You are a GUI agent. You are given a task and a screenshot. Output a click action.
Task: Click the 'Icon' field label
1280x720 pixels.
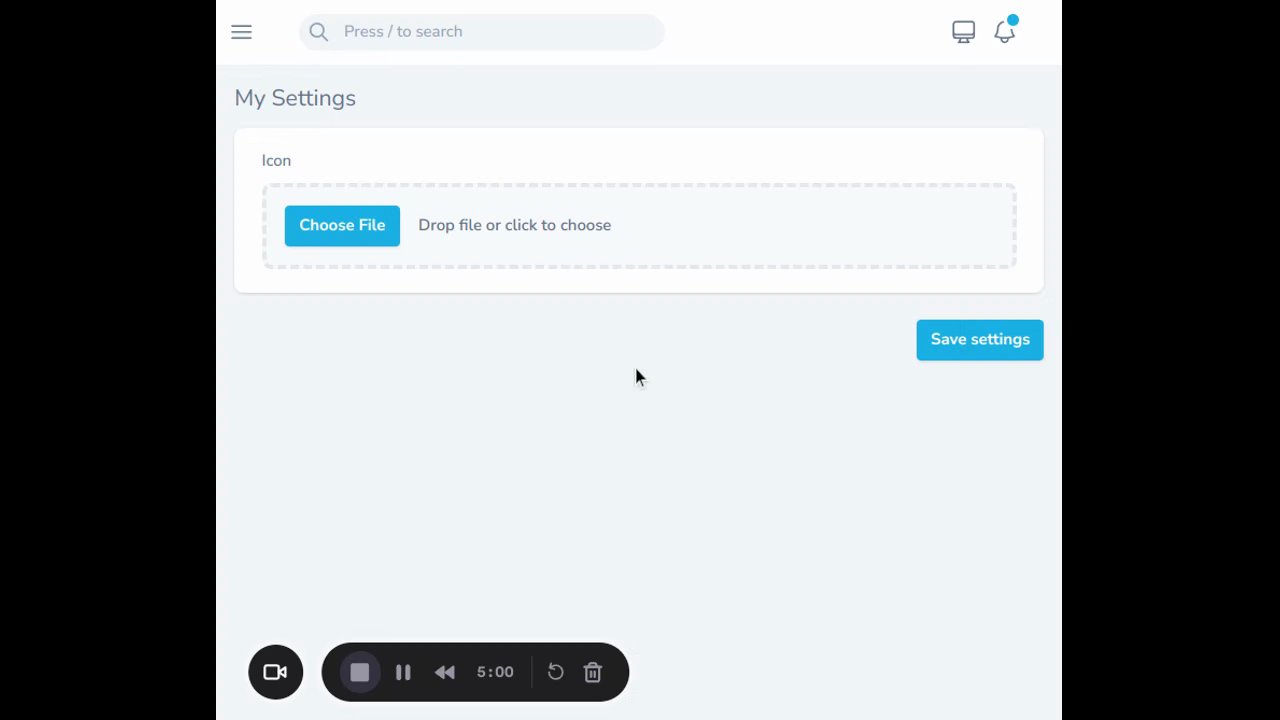pos(276,160)
